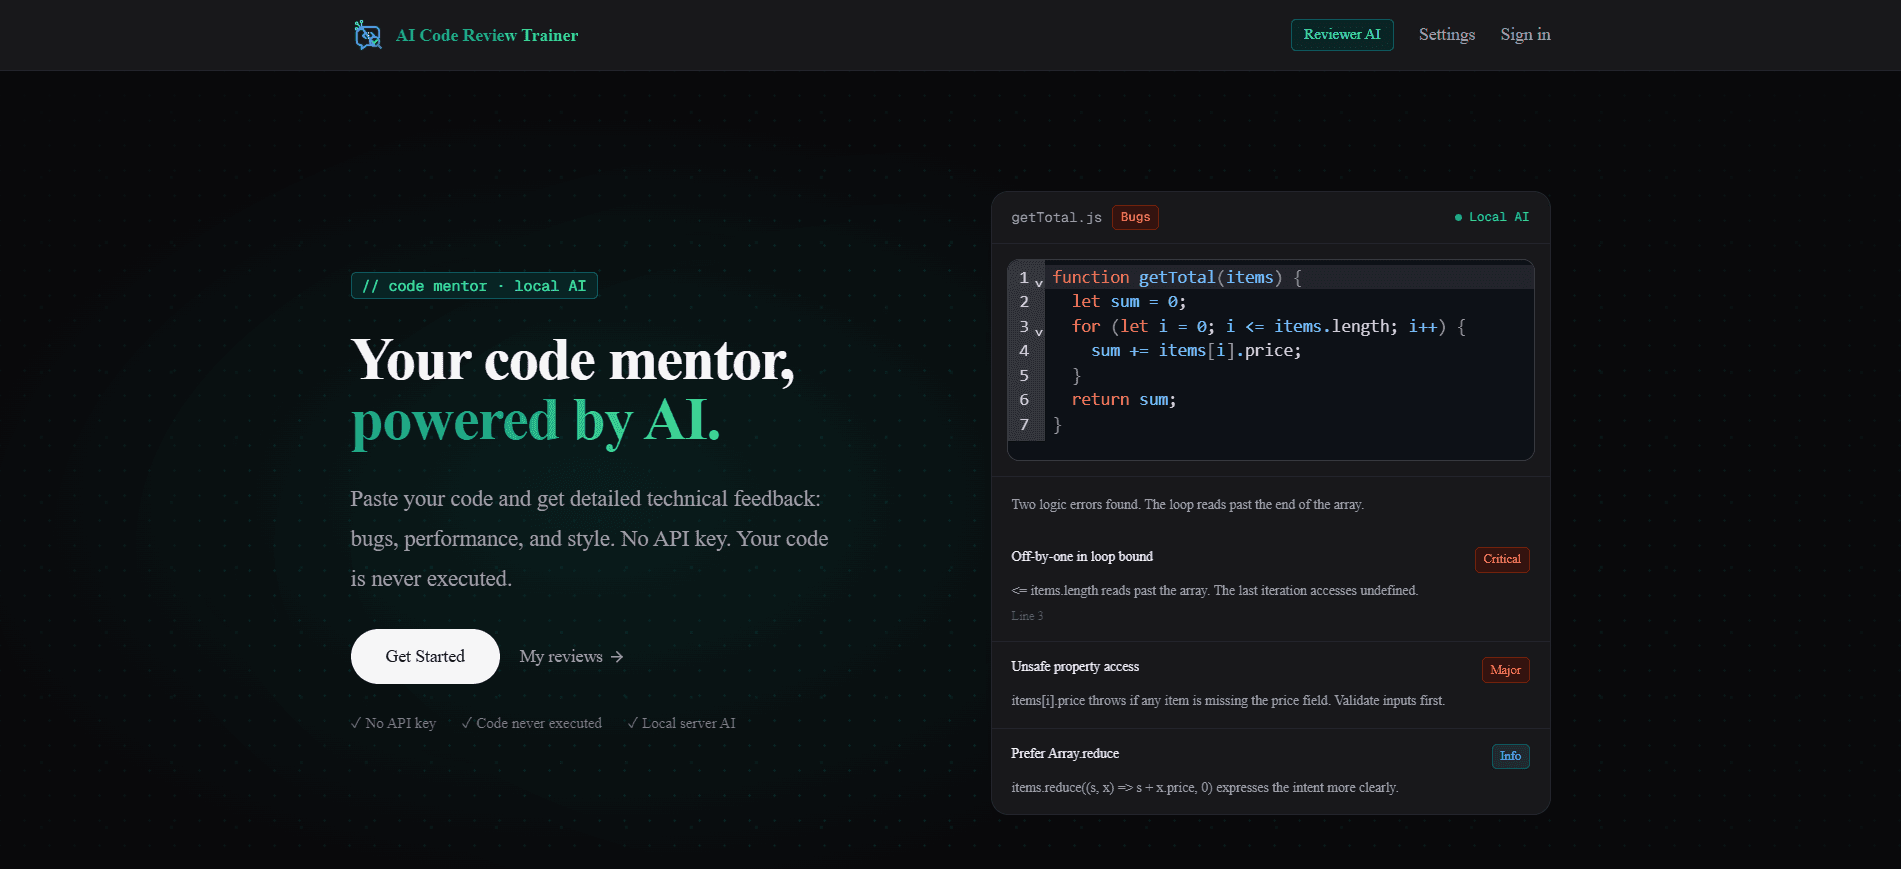Screen dimensions: 1901x869
Task: Go to Sign in
Action: click(1525, 35)
